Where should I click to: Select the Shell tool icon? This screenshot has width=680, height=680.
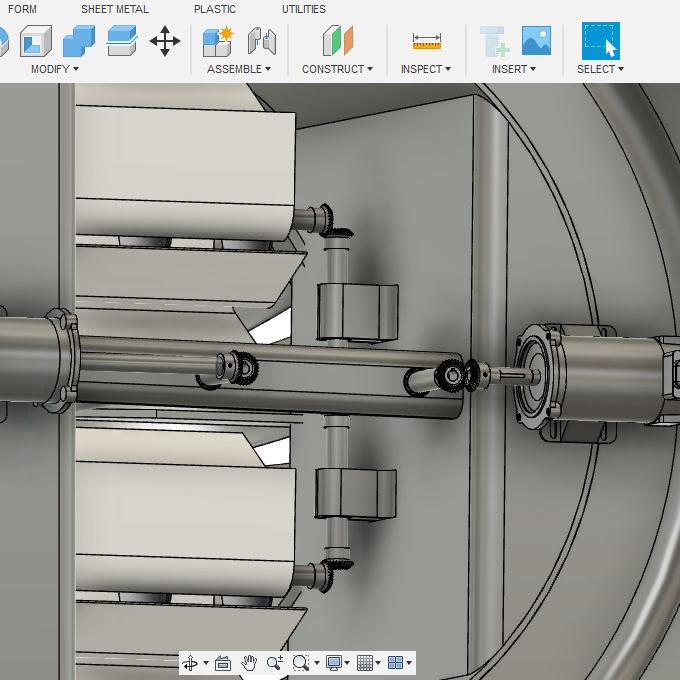click(x=36, y=41)
